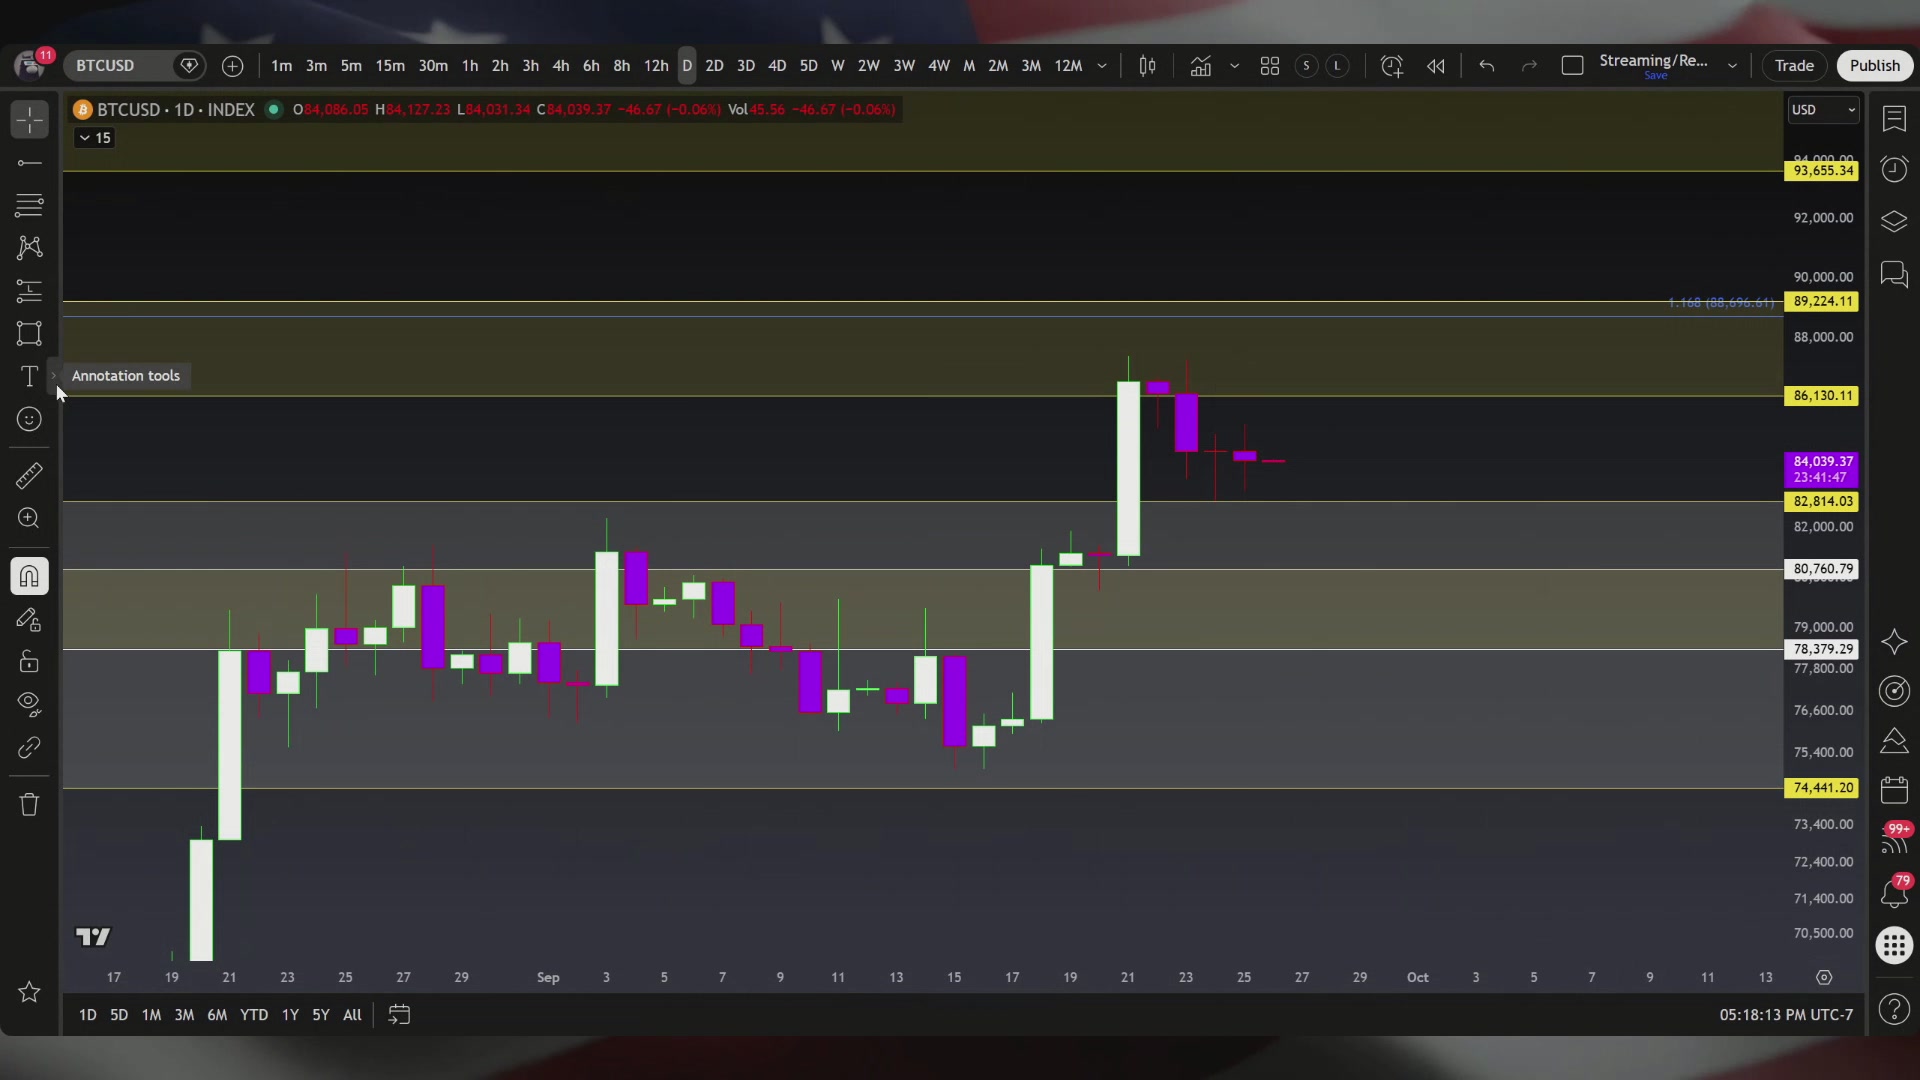This screenshot has width=1920, height=1080.
Task: Add symbol to compare with plus icon
Action: coord(232,66)
